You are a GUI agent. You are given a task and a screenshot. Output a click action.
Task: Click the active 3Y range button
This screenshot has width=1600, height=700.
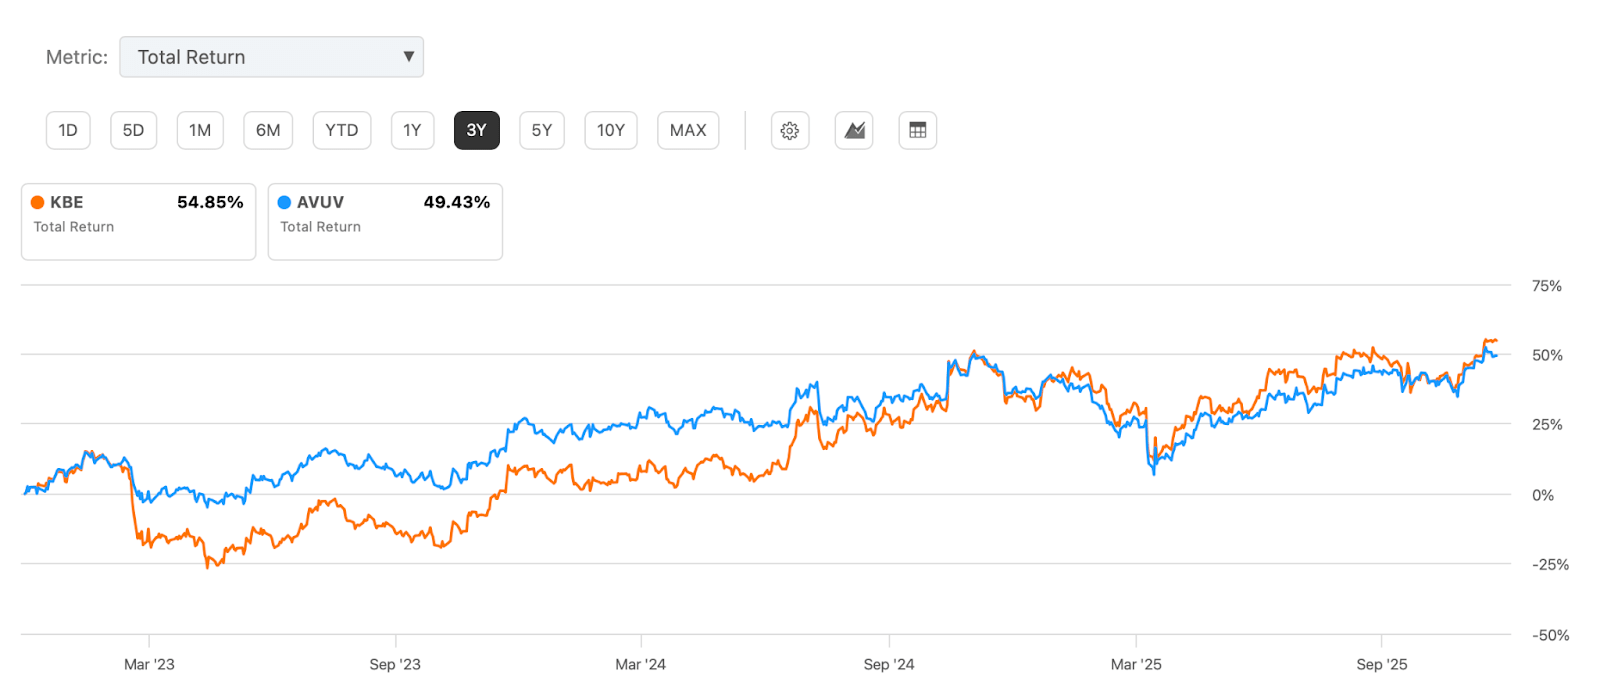click(476, 131)
